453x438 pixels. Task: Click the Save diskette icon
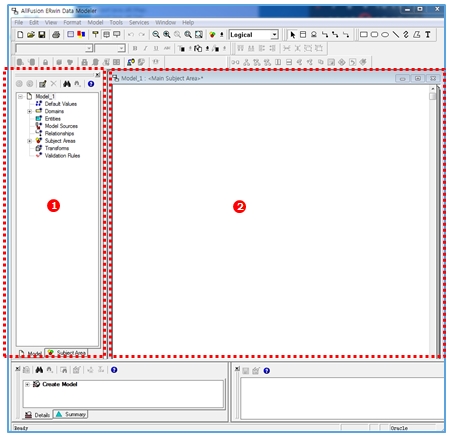[x=42, y=35]
